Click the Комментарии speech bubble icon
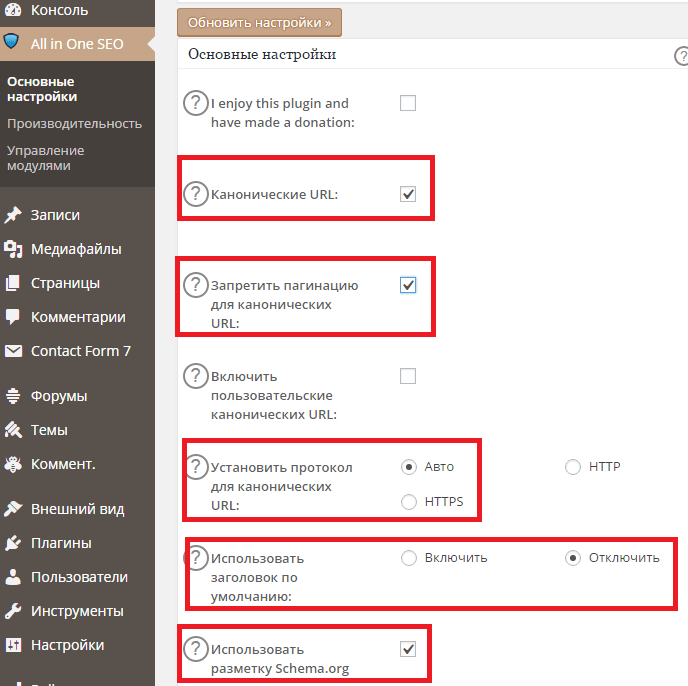Image resolution: width=688 pixels, height=686 pixels. click(13, 316)
